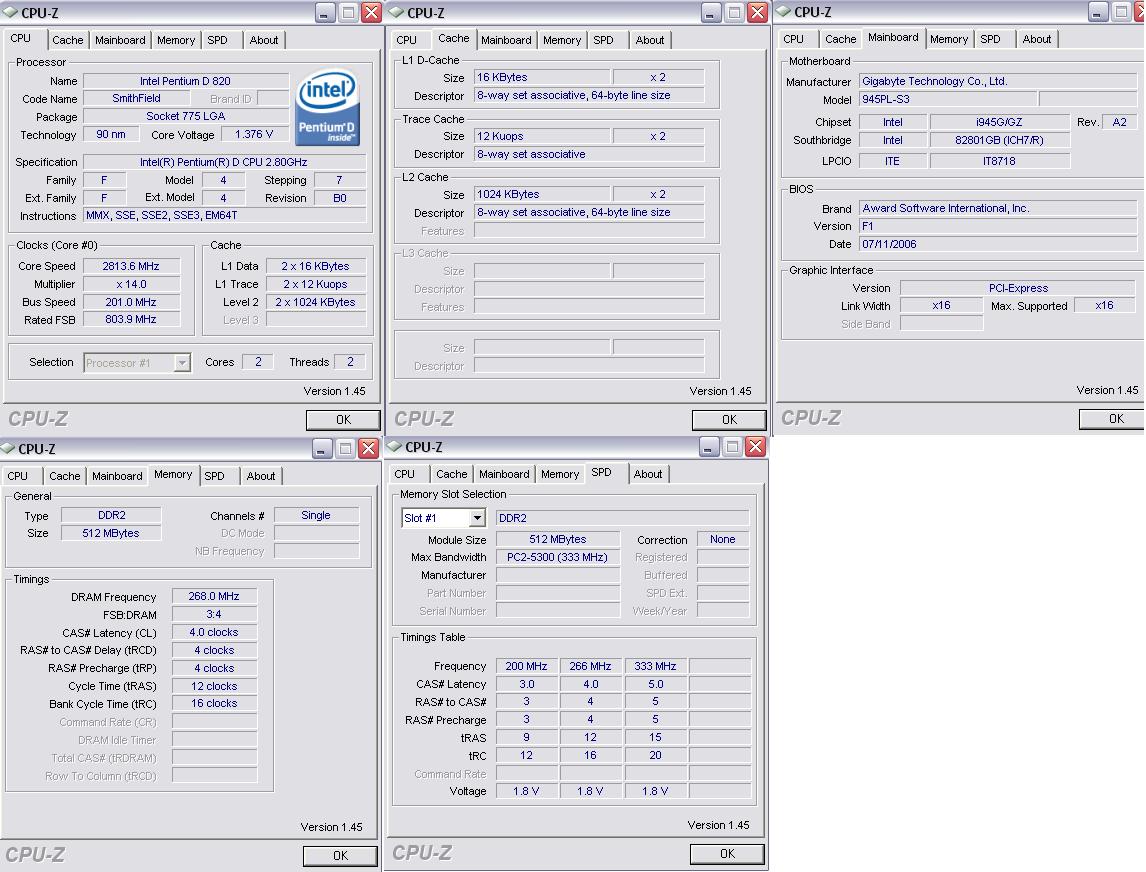Image resolution: width=1146 pixels, height=872 pixels.
Task: Click the Rated FSB value 803.9 MHz
Action: pyautogui.click(x=131, y=319)
